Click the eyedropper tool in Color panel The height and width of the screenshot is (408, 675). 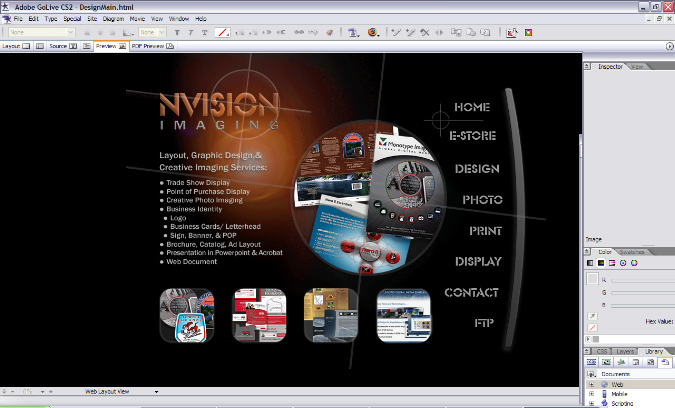click(x=592, y=315)
